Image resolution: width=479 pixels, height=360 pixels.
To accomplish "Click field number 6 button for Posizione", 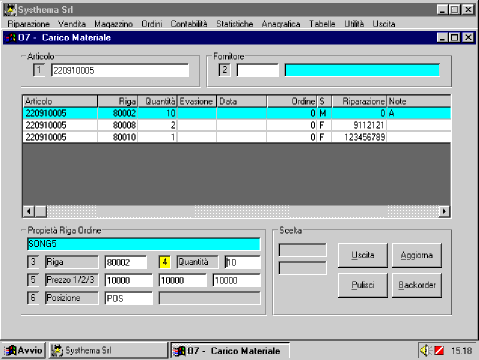I will pyautogui.click(x=33, y=298).
